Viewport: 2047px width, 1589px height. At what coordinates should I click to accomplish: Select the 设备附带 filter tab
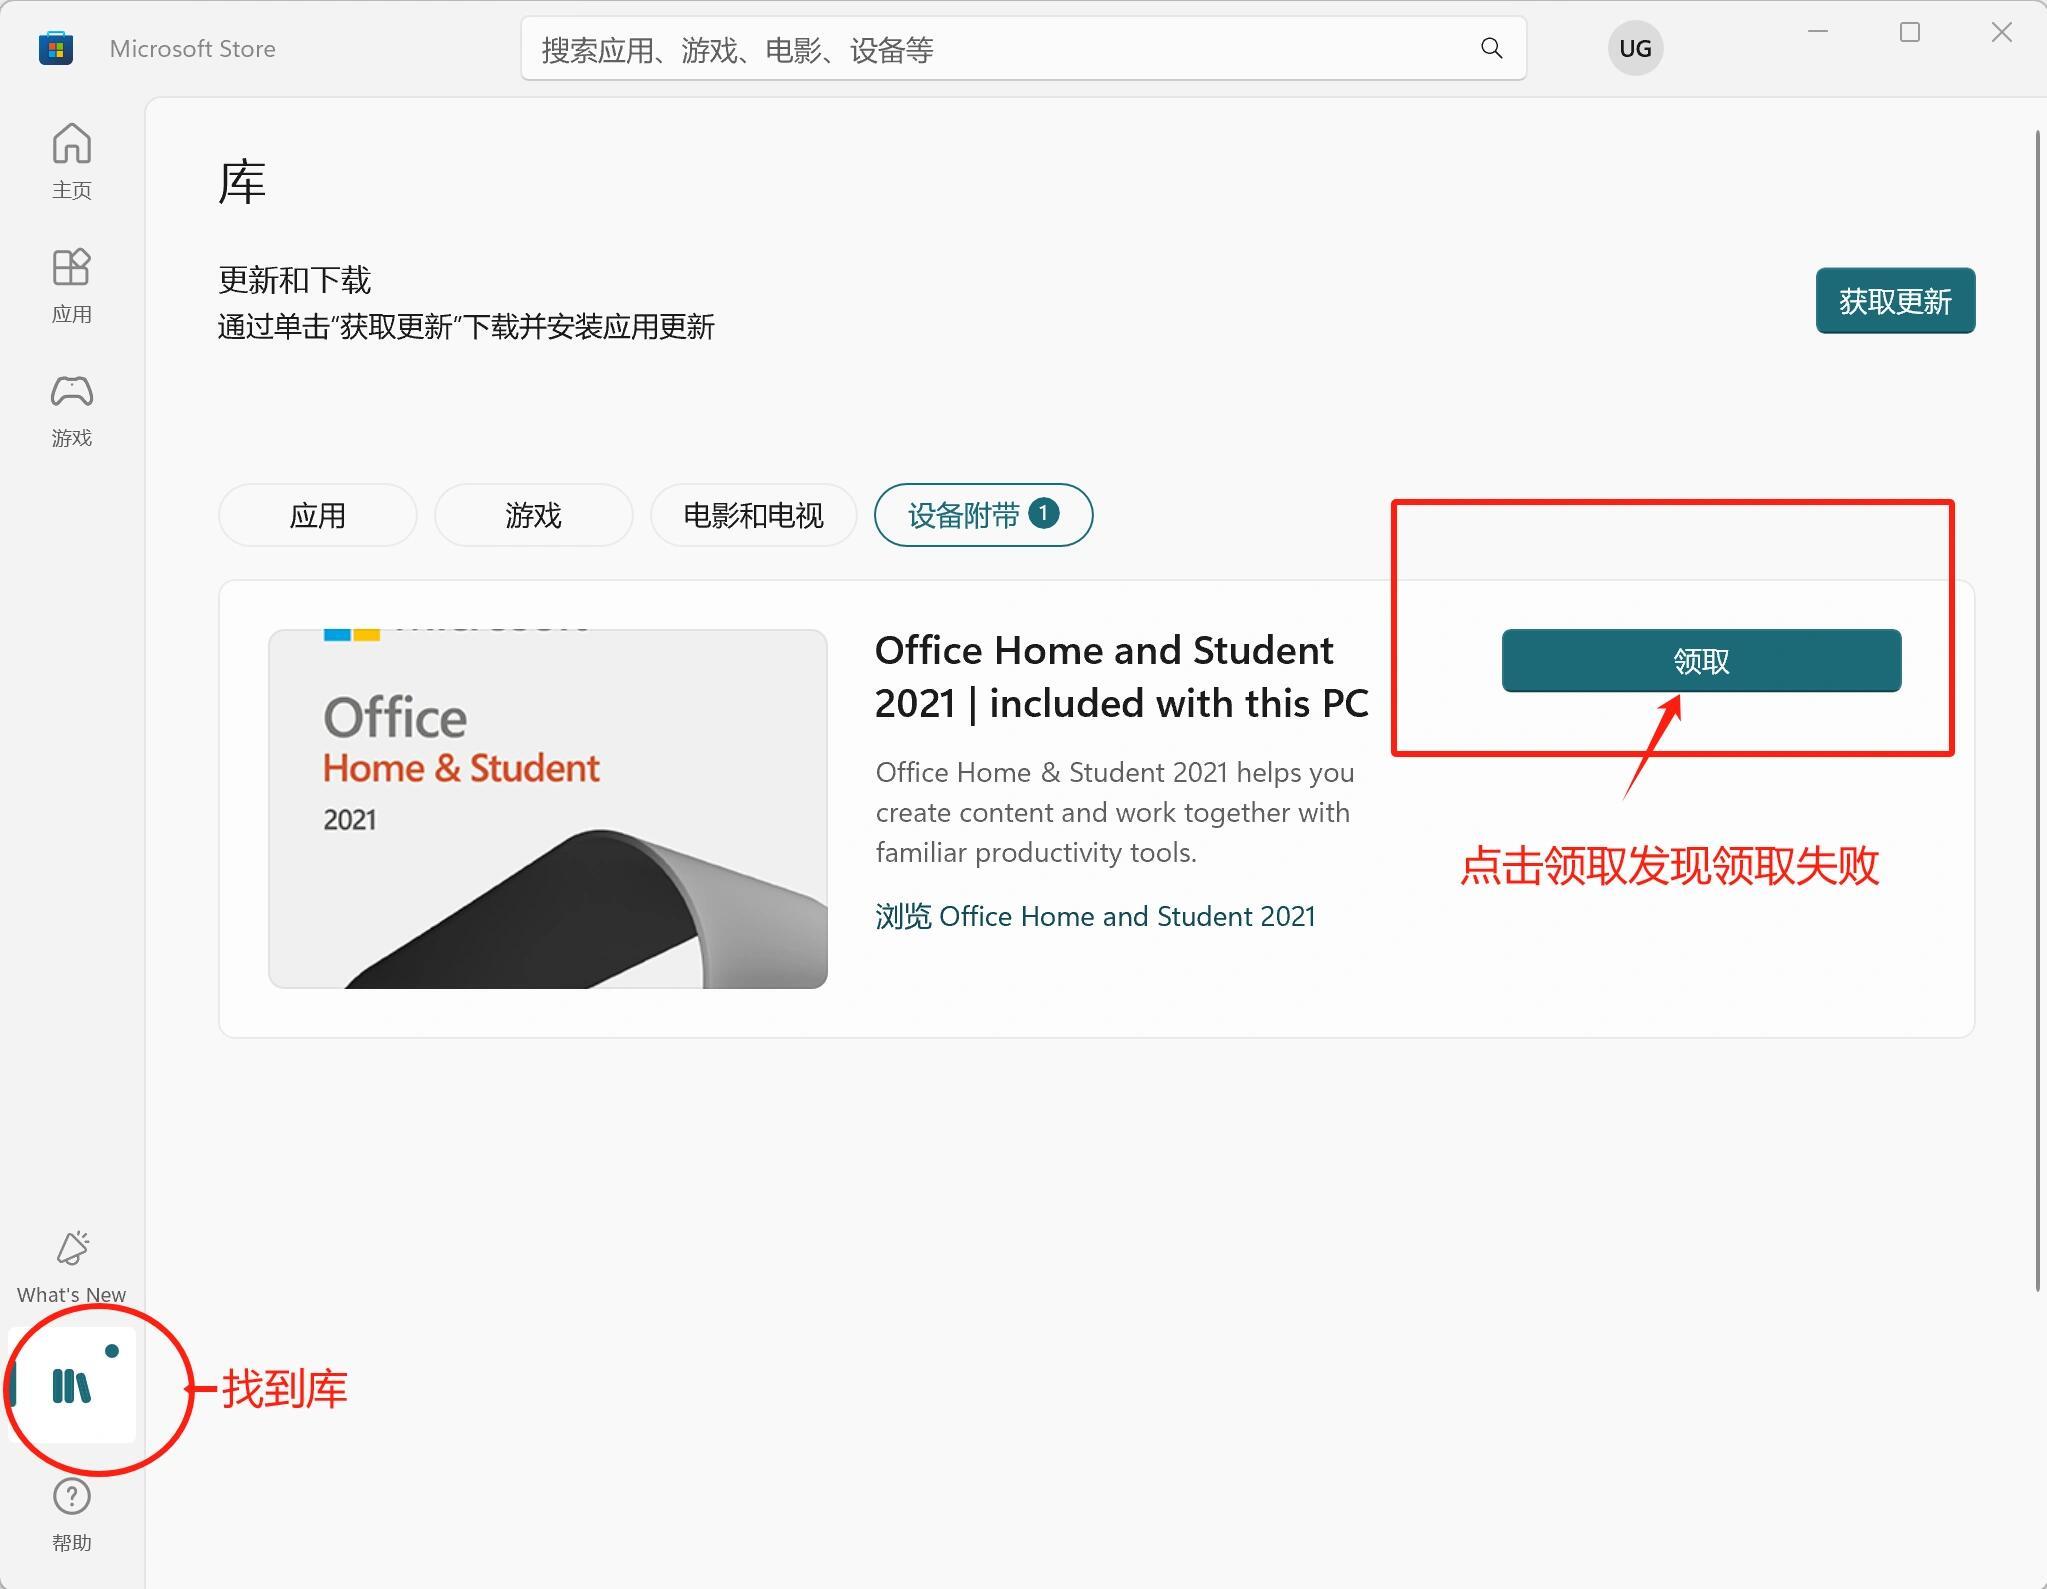point(983,515)
